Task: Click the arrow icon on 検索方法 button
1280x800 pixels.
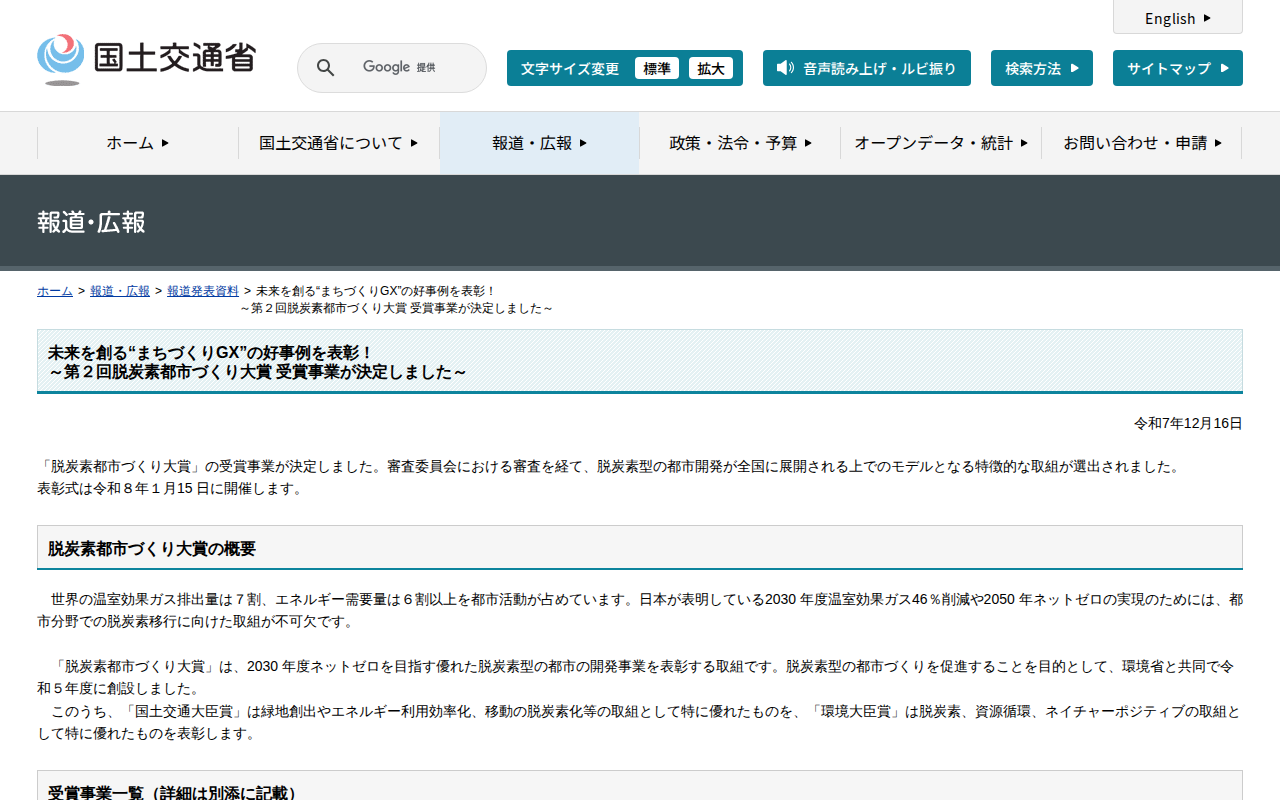Action: click(x=1074, y=68)
